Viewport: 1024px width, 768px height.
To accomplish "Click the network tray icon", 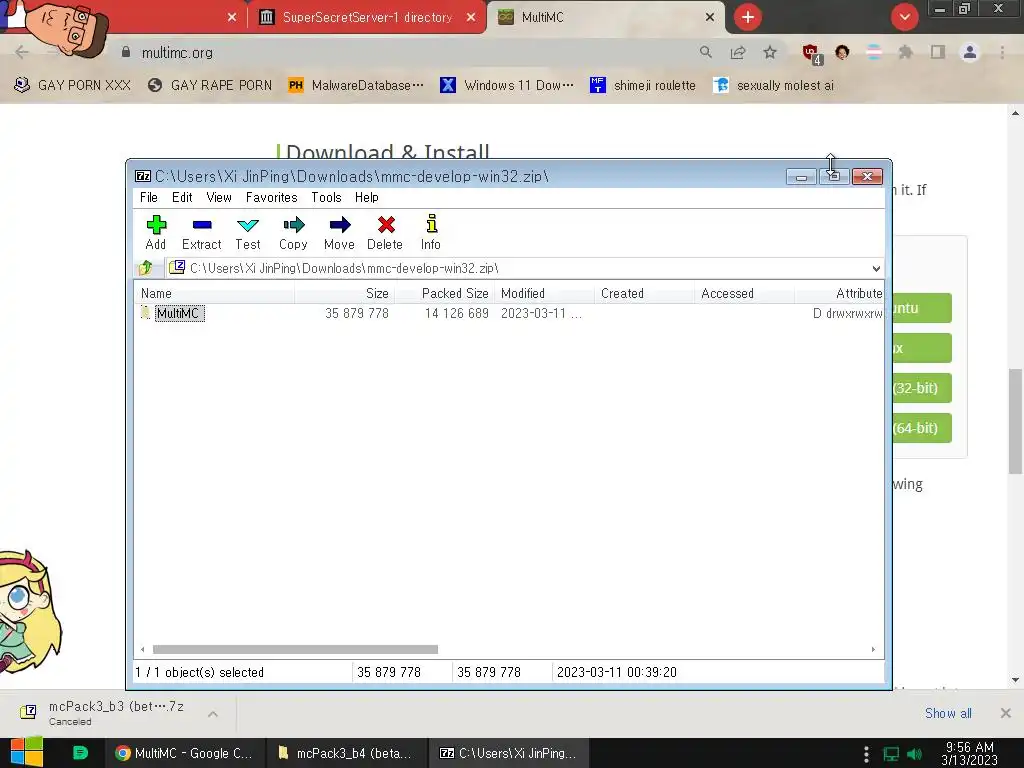I will [x=891, y=754].
